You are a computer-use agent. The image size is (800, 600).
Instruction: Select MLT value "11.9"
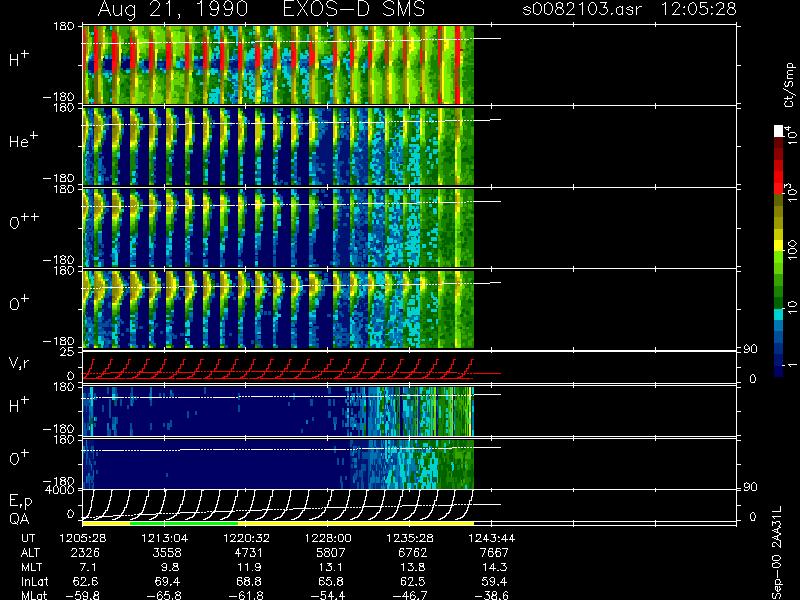point(249,567)
